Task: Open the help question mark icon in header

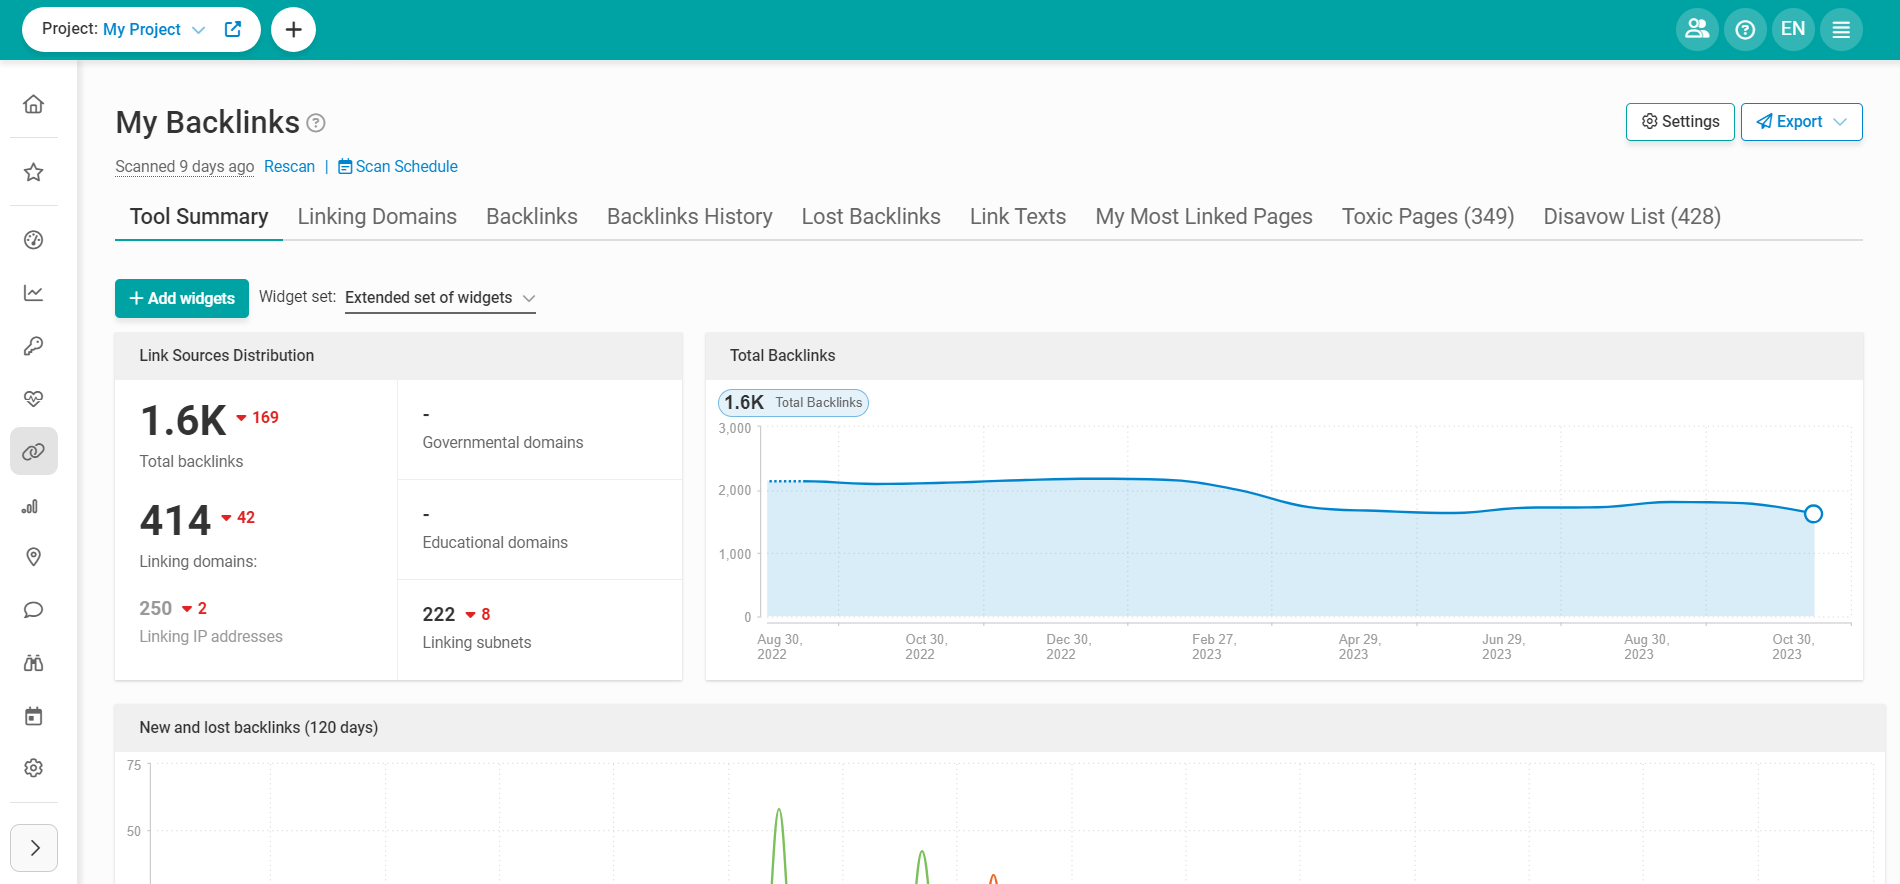Action: [1745, 29]
